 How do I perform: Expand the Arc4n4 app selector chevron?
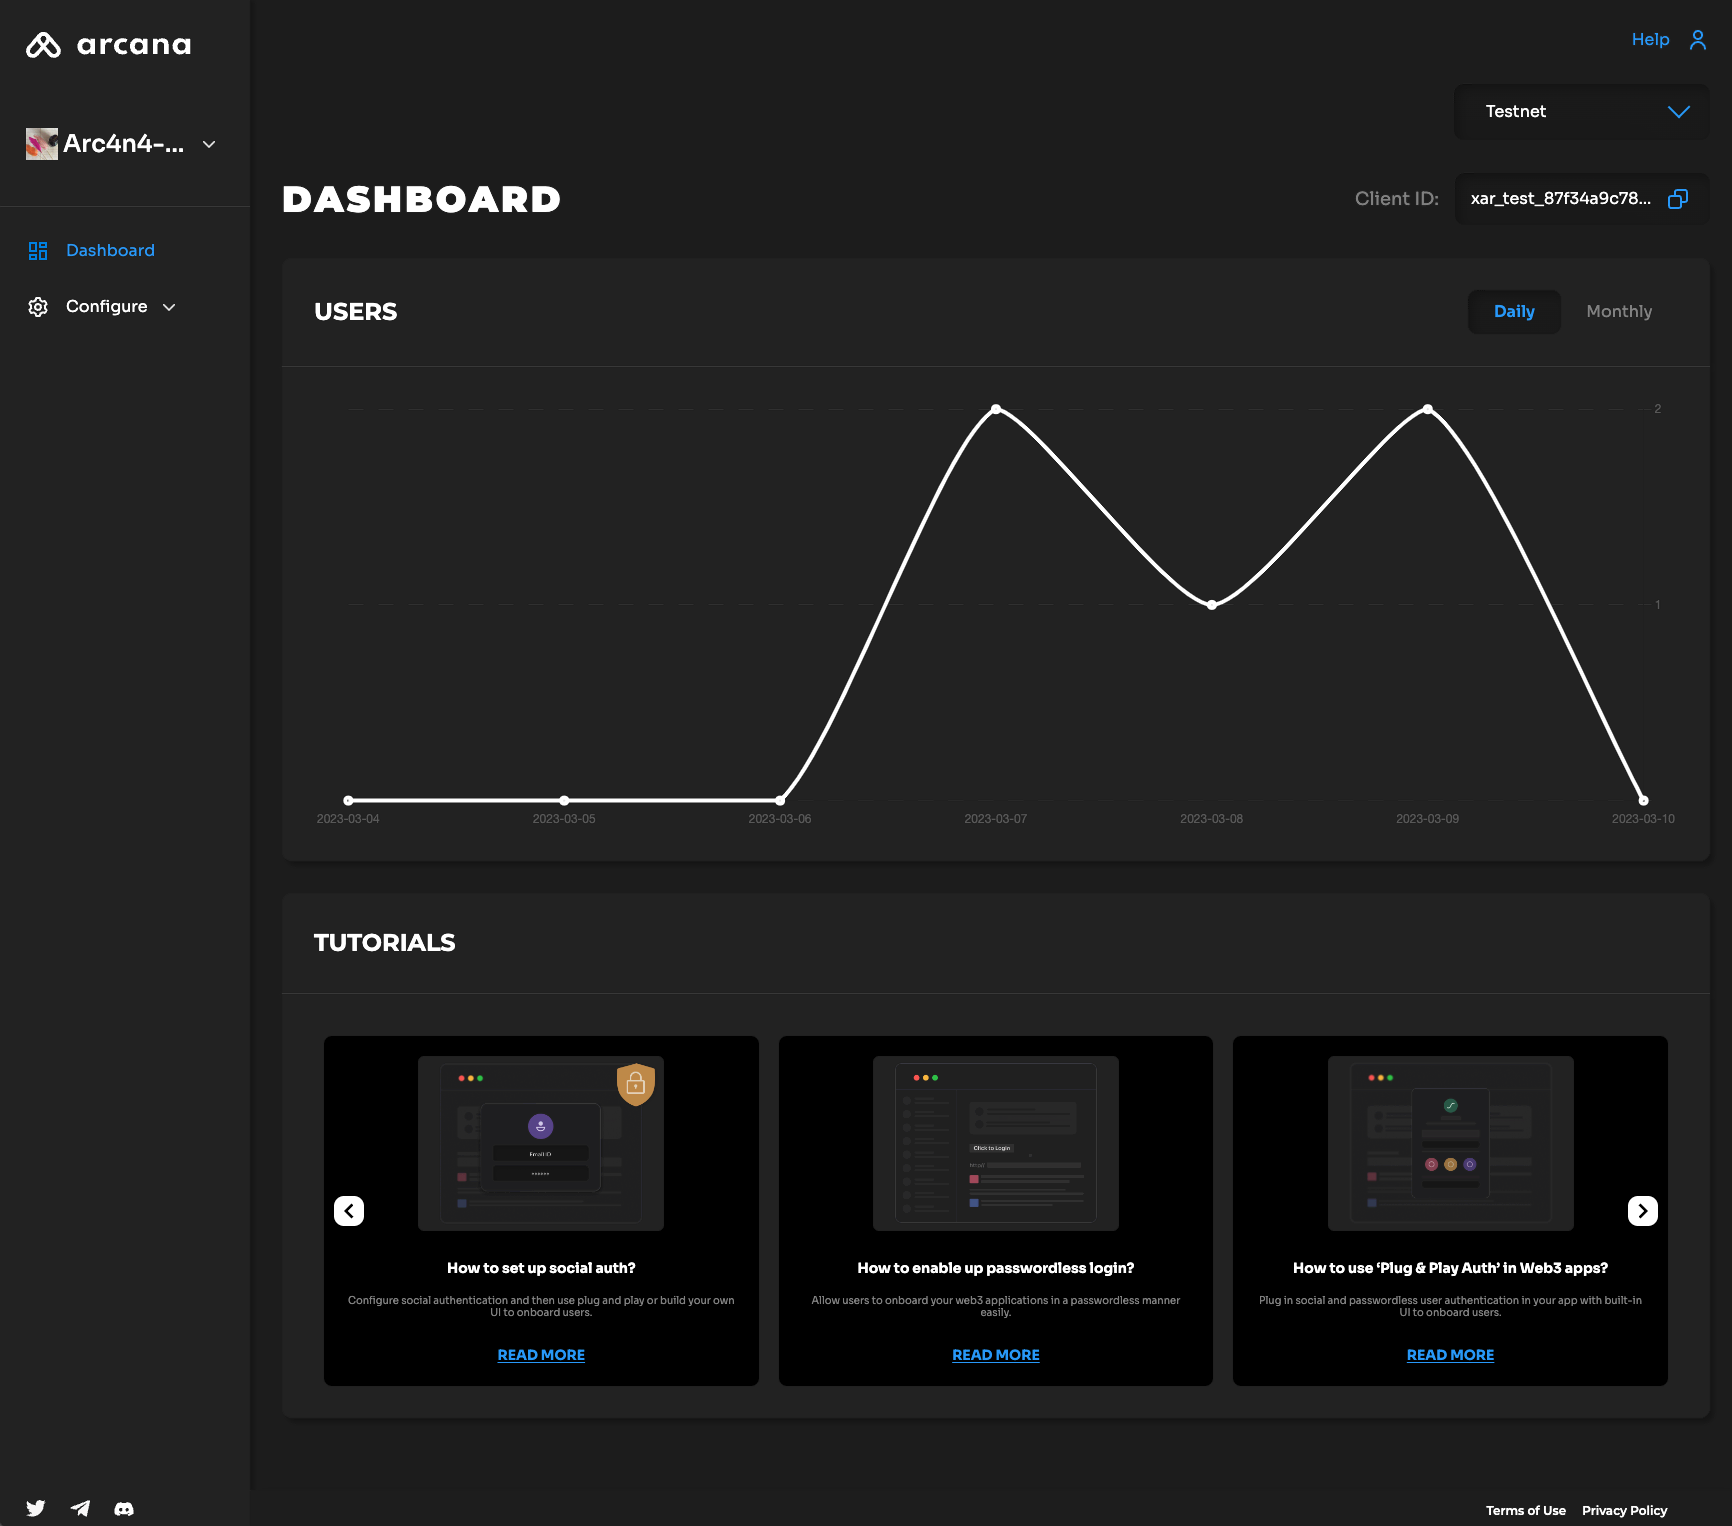pyautogui.click(x=209, y=144)
